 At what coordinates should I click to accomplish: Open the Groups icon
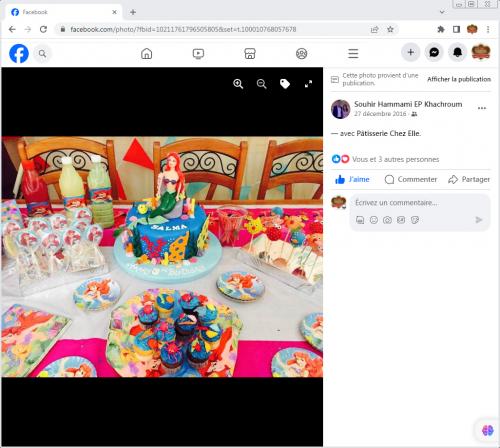(302, 53)
